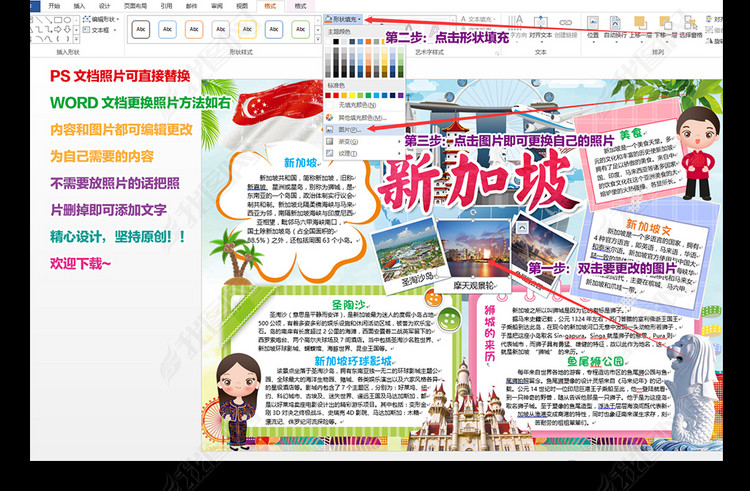Select the pink-highlighted 格式 picture tools tab
This screenshot has width=750, height=491.
(300, 6)
